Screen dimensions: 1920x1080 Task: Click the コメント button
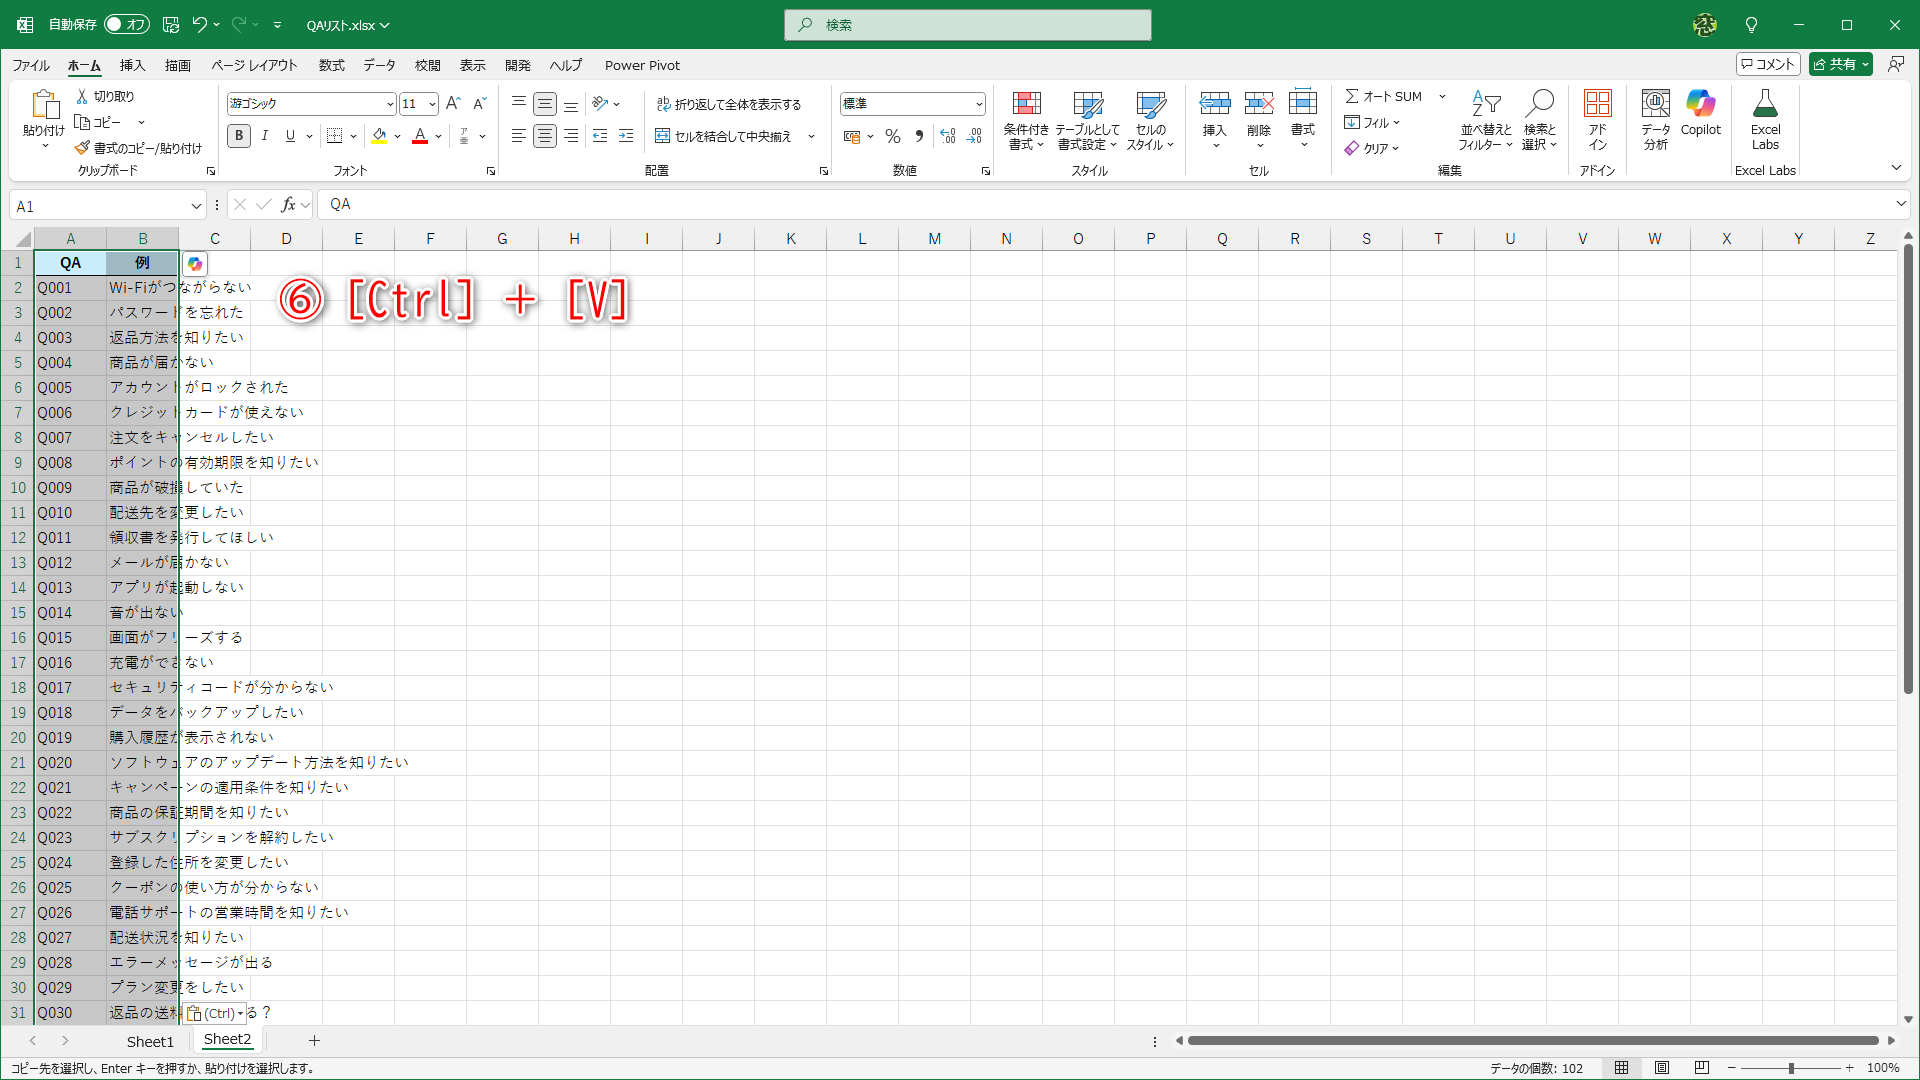1768,64
